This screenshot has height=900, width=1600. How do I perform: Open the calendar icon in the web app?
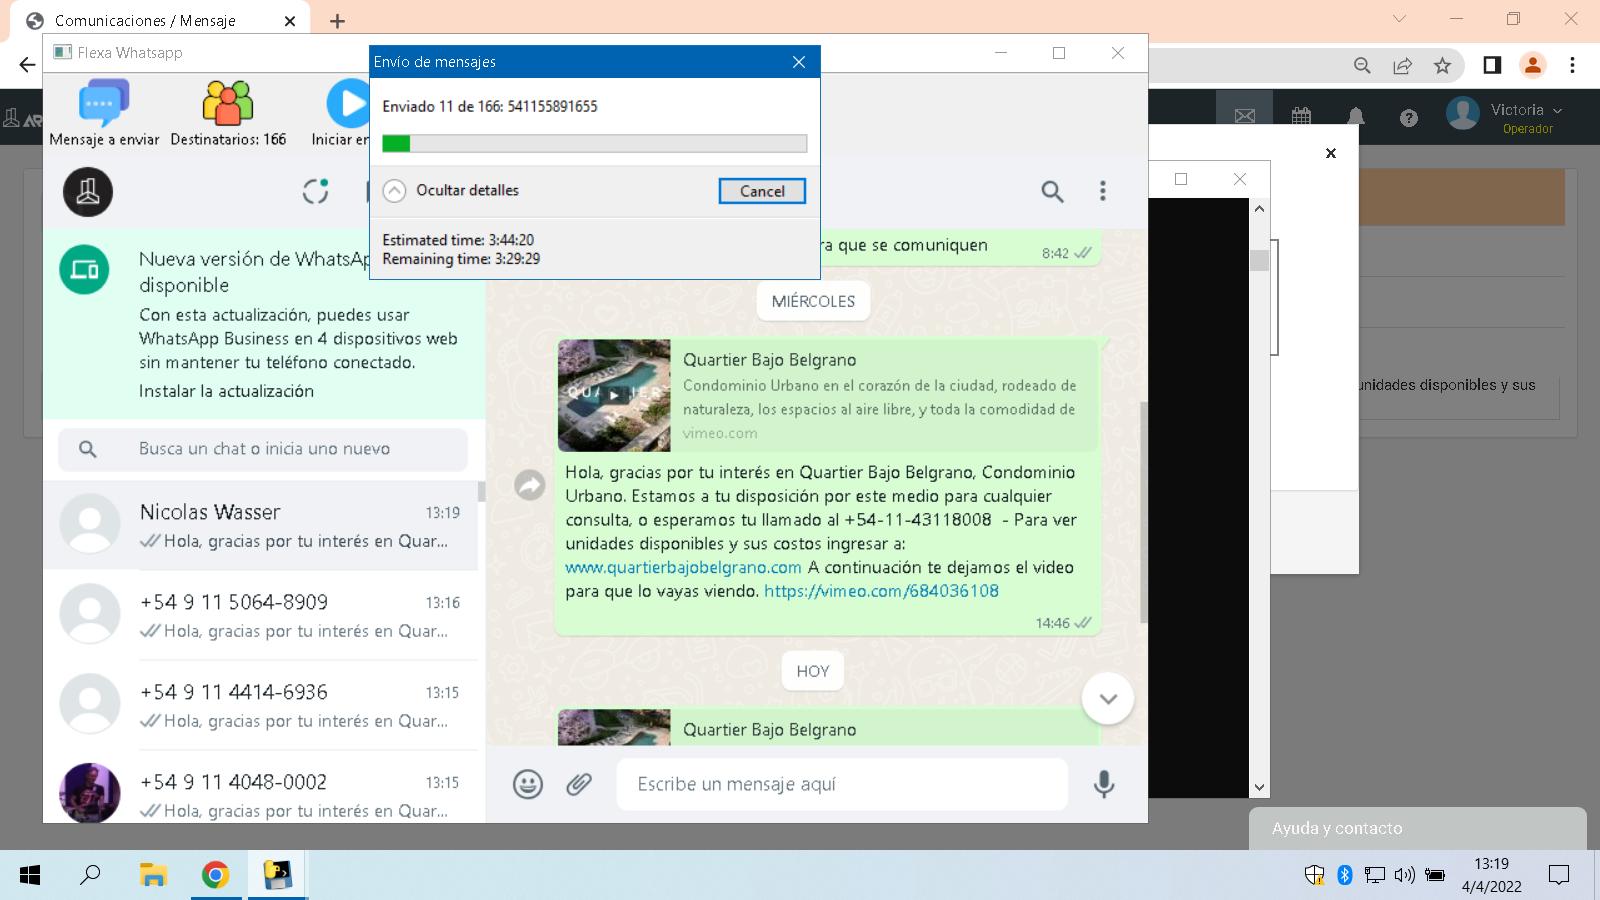click(x=1301, y=117)
